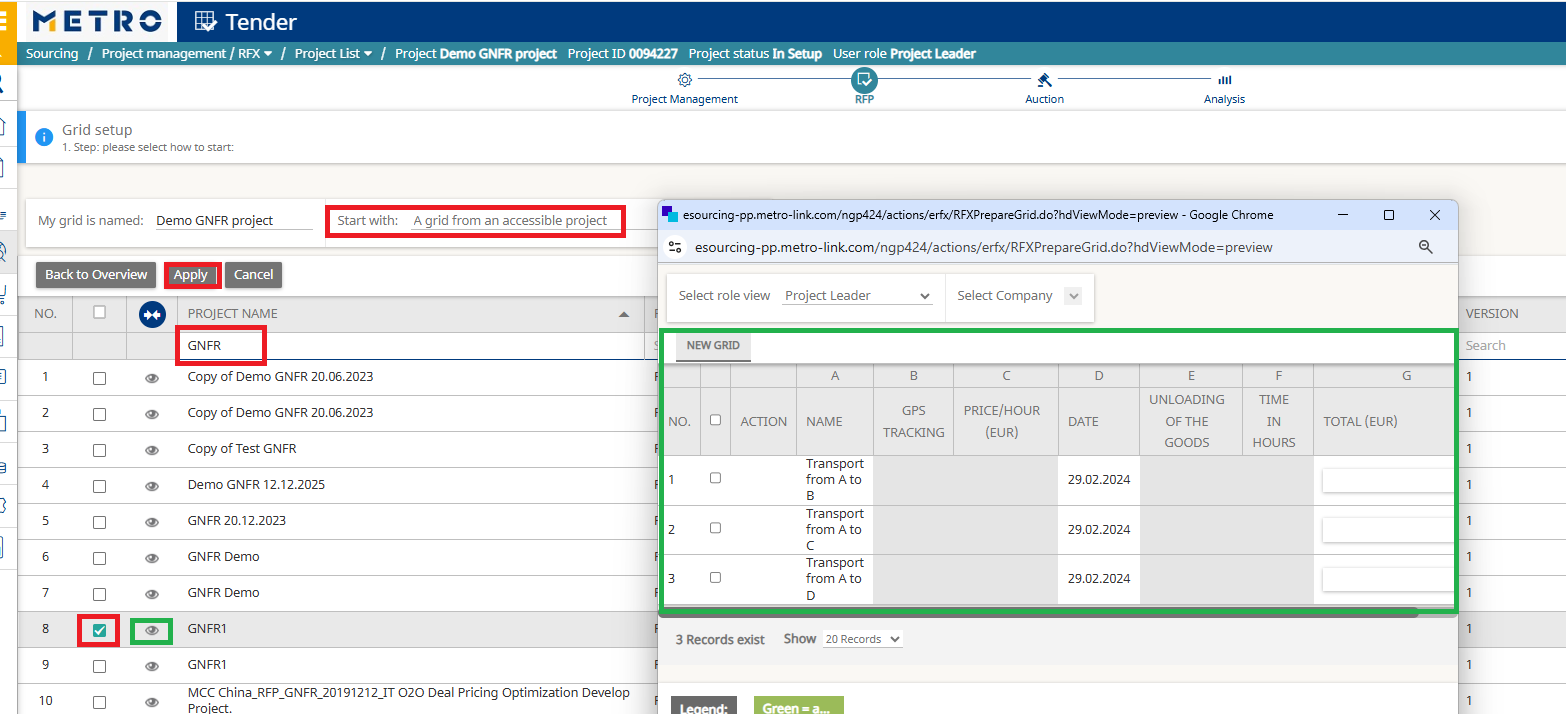This screenshot has height=714, width=1566.
Task: Click the Tender grid icon in header
Action: tap(205, 21)
